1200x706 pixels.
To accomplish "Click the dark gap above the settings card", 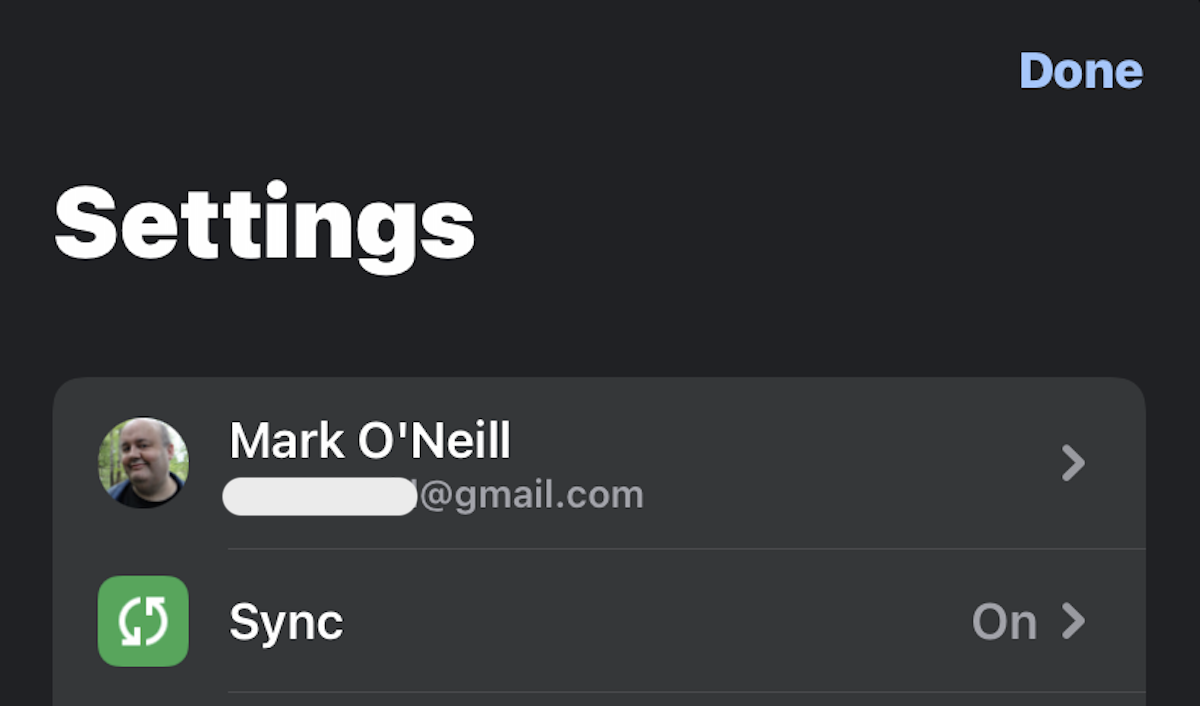I will (x=600, y=340).
